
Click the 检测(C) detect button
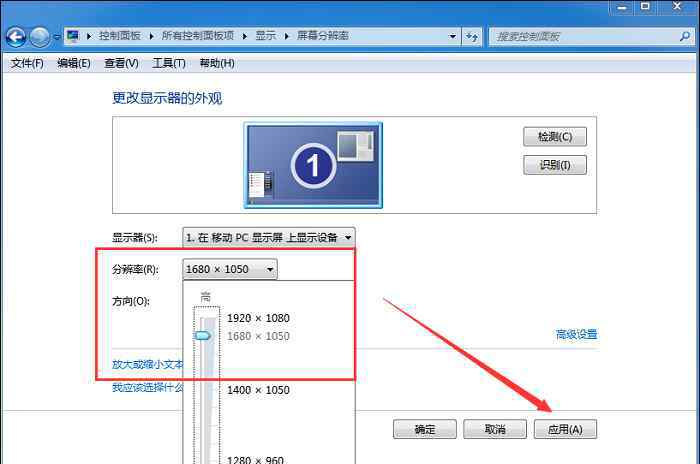pyautogui.click(x=554, y=137)
